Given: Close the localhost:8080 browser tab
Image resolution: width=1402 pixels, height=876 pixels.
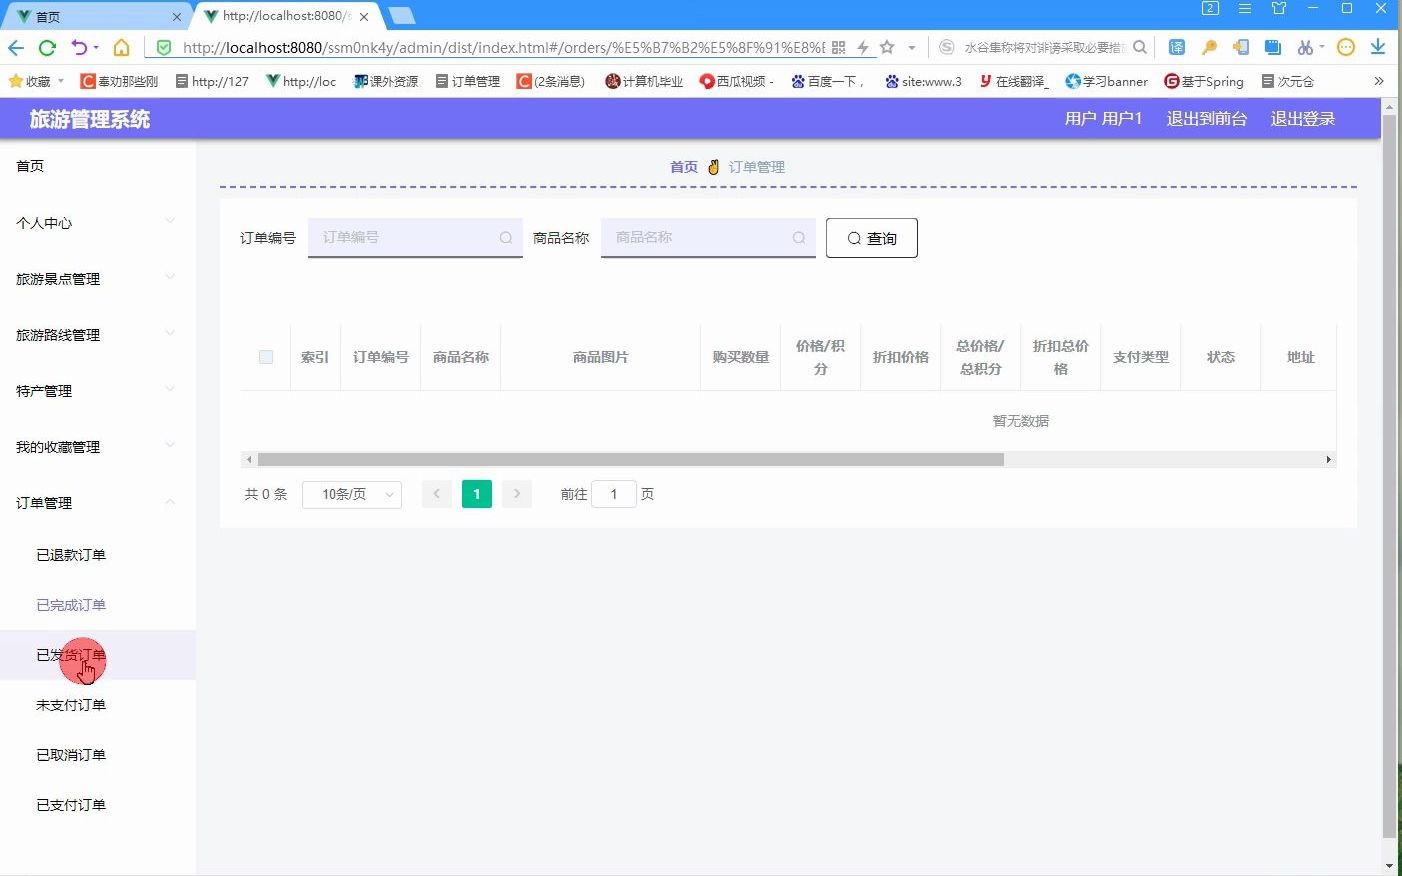Looking at the screenshot, I should [x=364, y=17].
